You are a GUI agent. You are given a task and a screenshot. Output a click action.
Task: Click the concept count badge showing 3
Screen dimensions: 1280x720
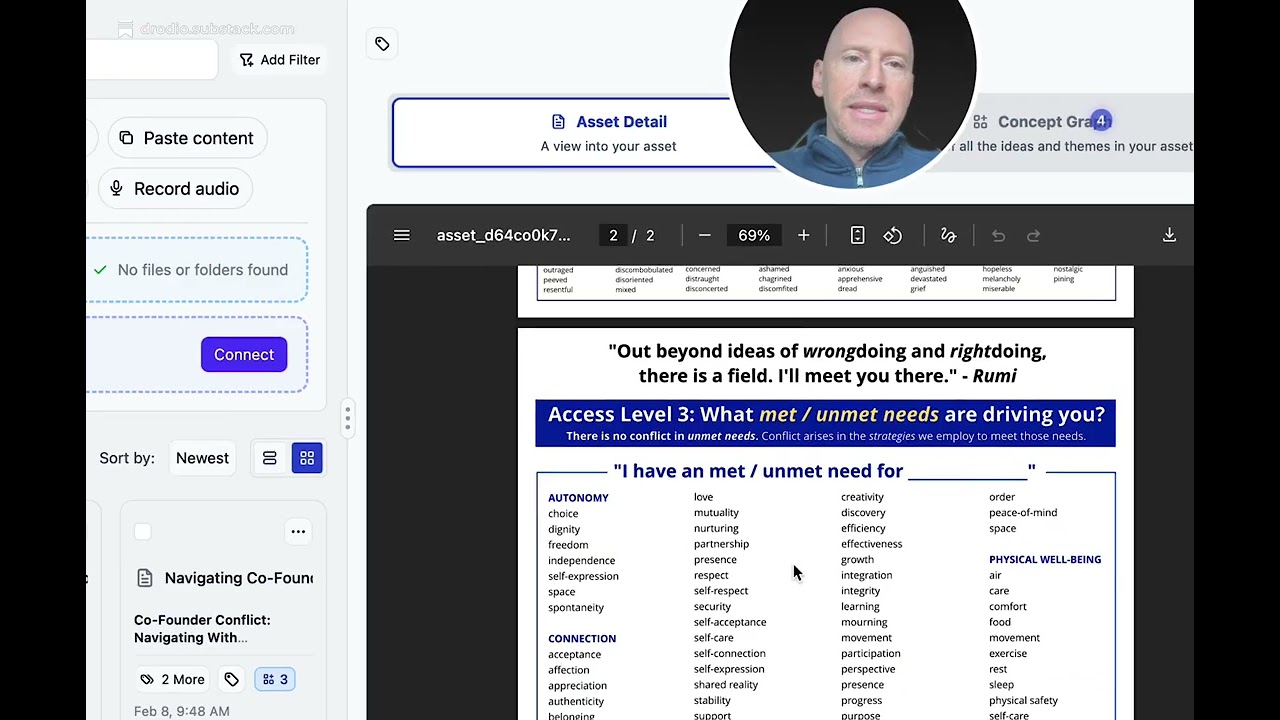(275, 679)
